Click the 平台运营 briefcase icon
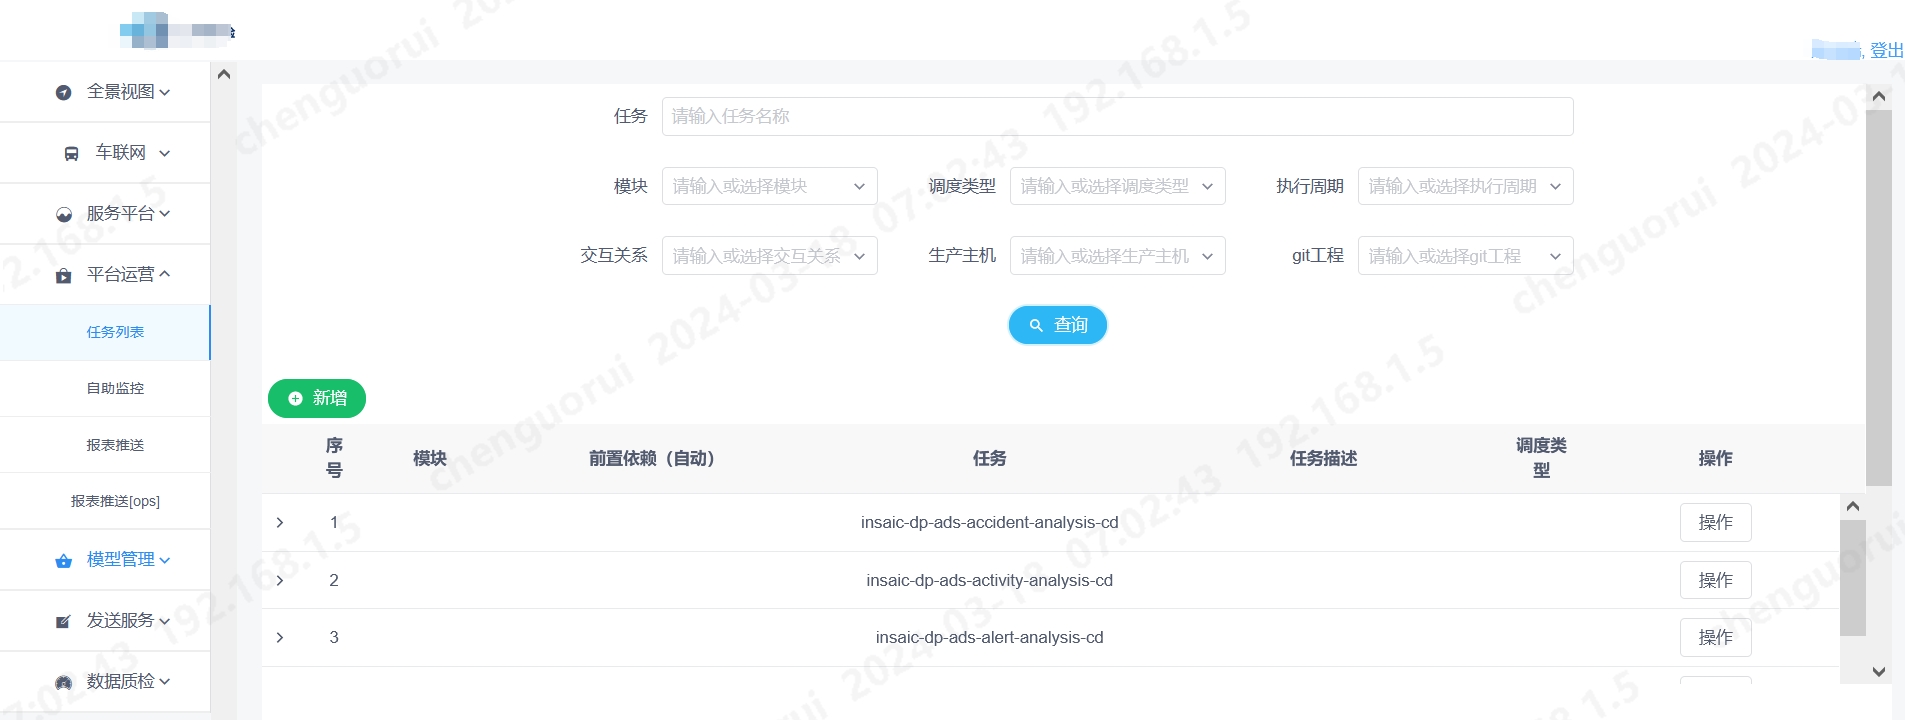 coord(64,276)
